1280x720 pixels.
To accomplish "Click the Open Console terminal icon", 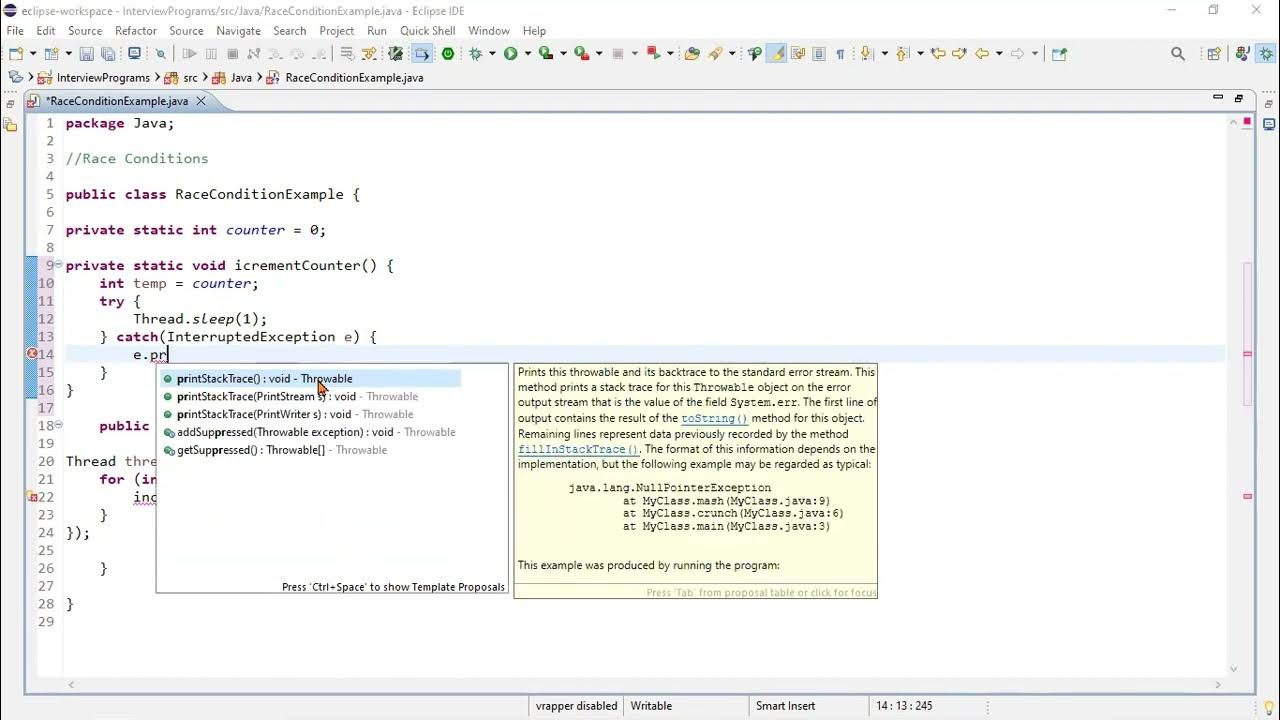I will (133, 54).
